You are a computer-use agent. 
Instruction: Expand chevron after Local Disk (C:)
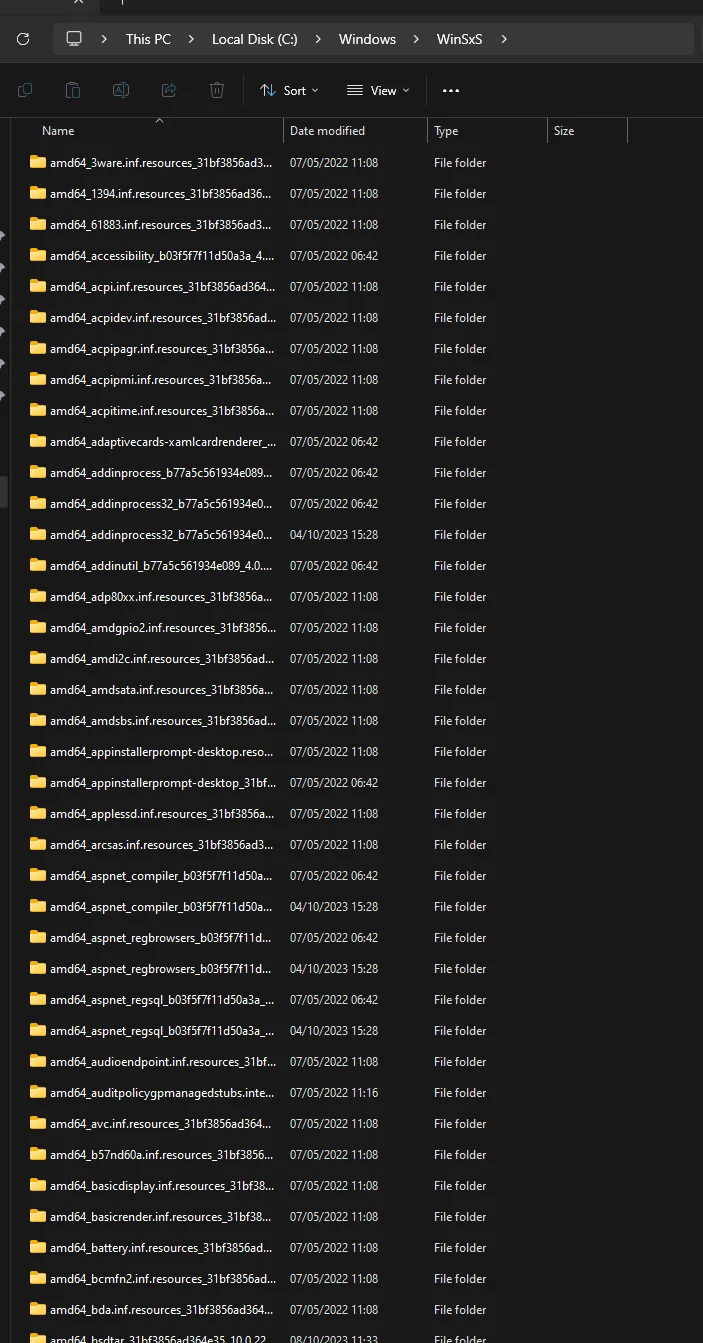coord(318,39)
